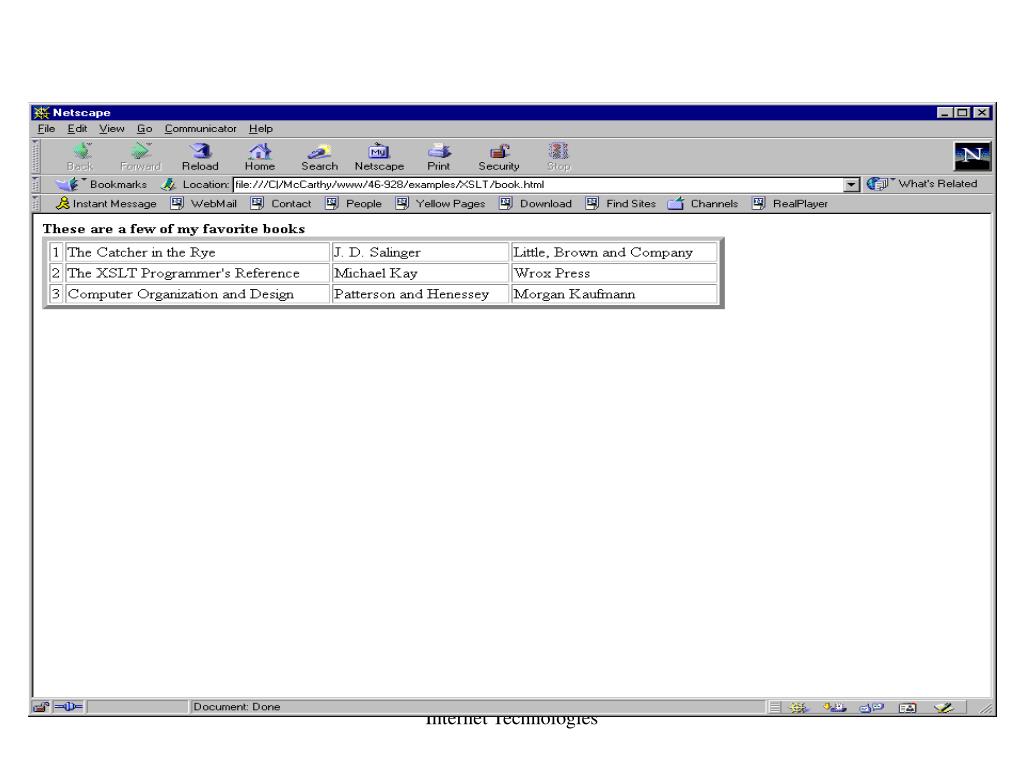The image size is (1024, 768).
Task: Click the J. D. Salinger cell
Action: [420, 252]
